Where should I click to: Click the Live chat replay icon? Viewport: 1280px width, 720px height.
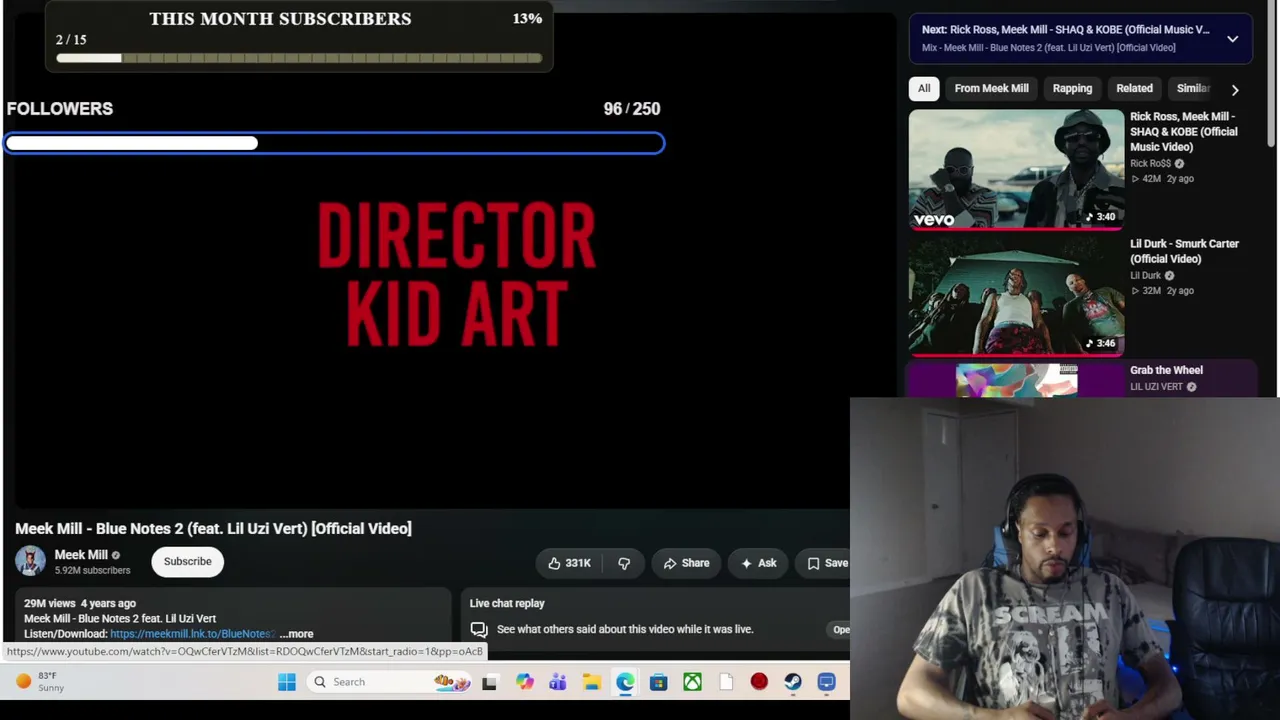click(479, 629)
